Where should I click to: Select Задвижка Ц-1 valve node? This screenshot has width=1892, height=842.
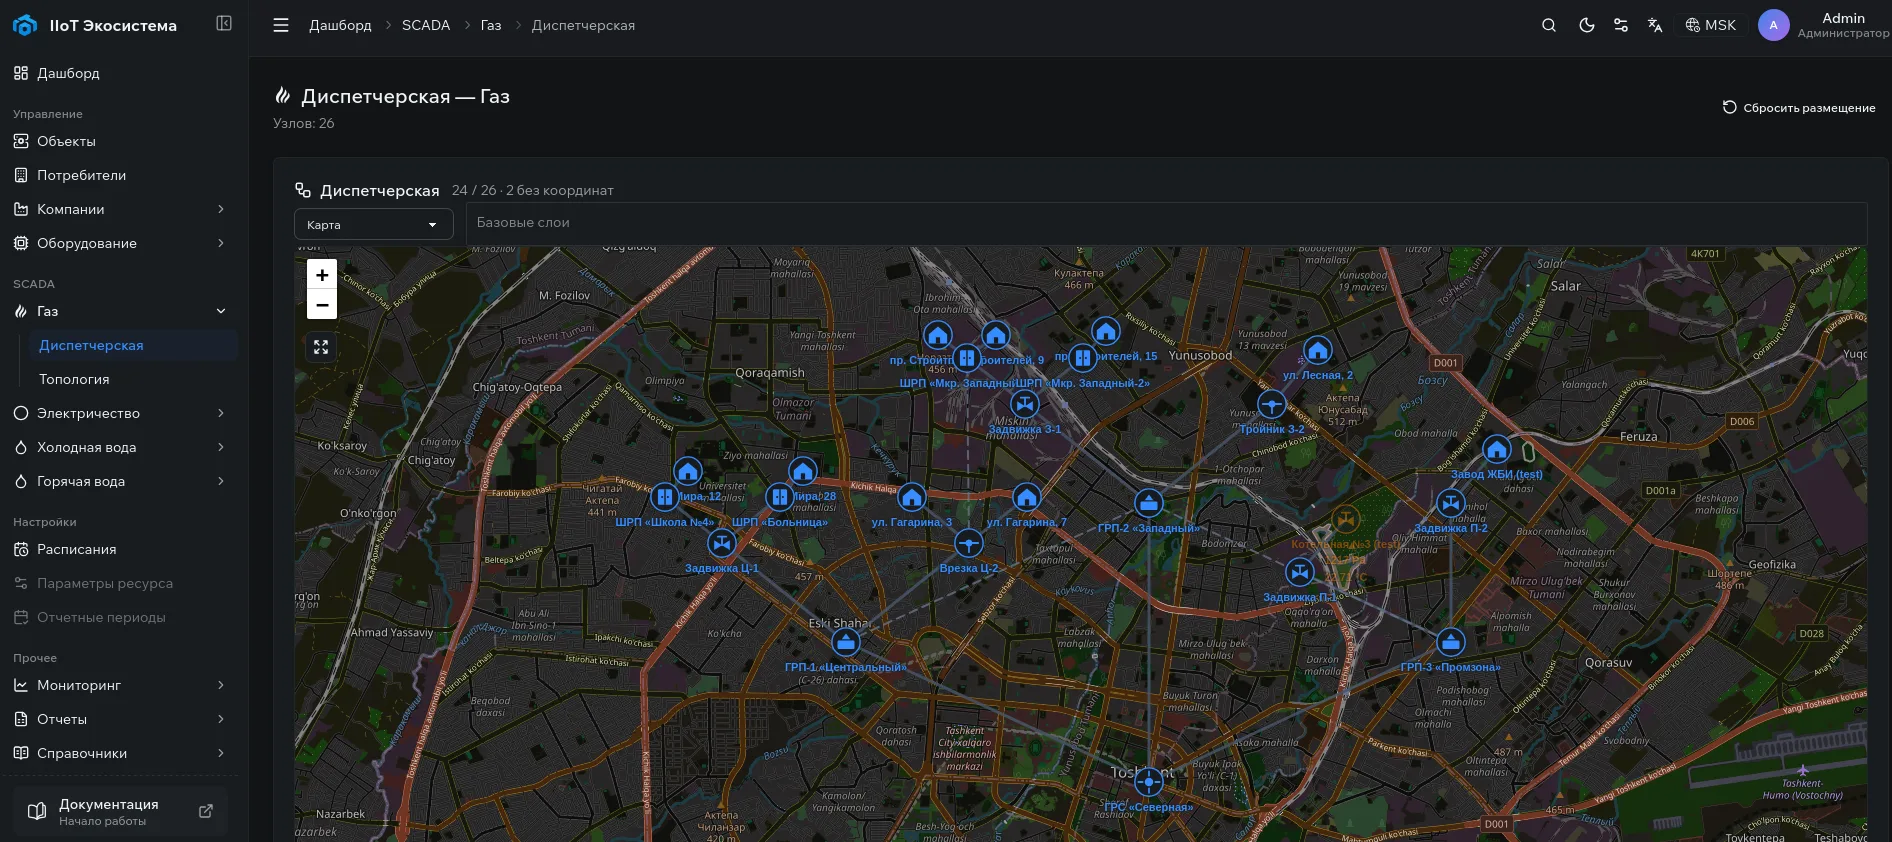pos(722,544)
